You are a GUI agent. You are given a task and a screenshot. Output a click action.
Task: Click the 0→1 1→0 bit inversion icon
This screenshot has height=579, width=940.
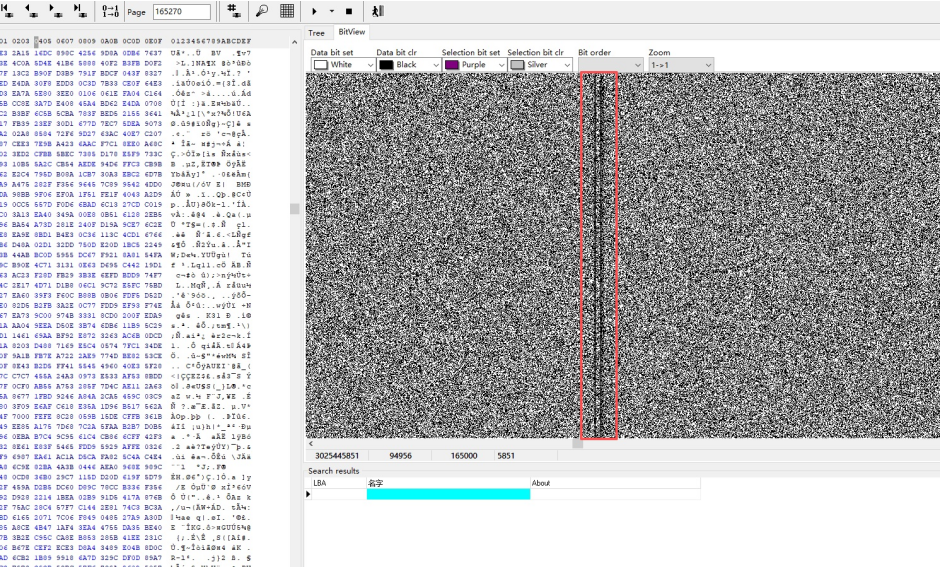(110, 11)
